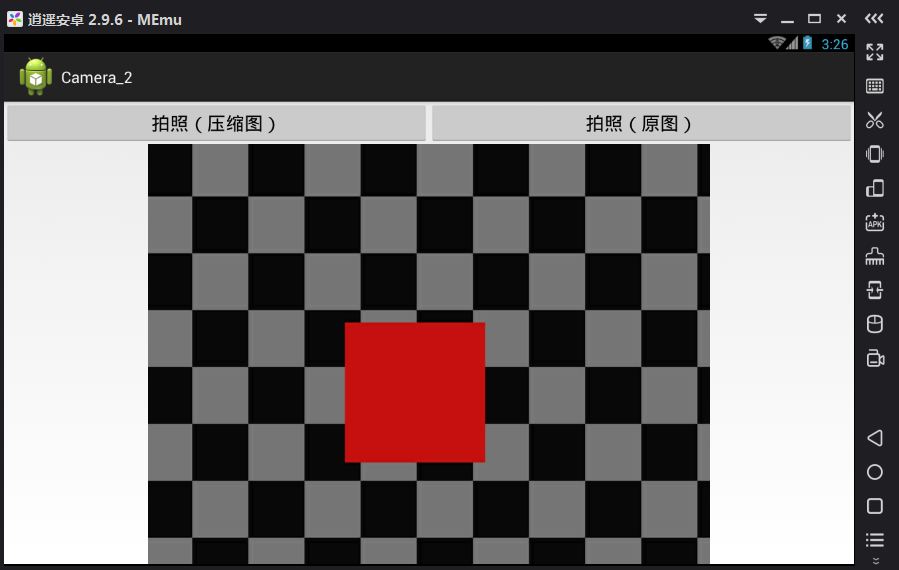Tap the 拍照（压缩图）button
899x570 pixels.
tap(216, 123)
